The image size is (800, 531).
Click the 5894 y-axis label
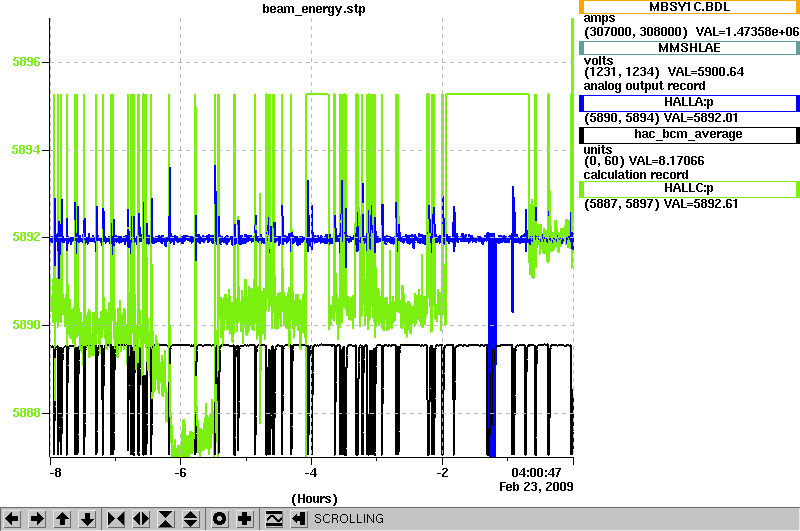tap(26, 150)
